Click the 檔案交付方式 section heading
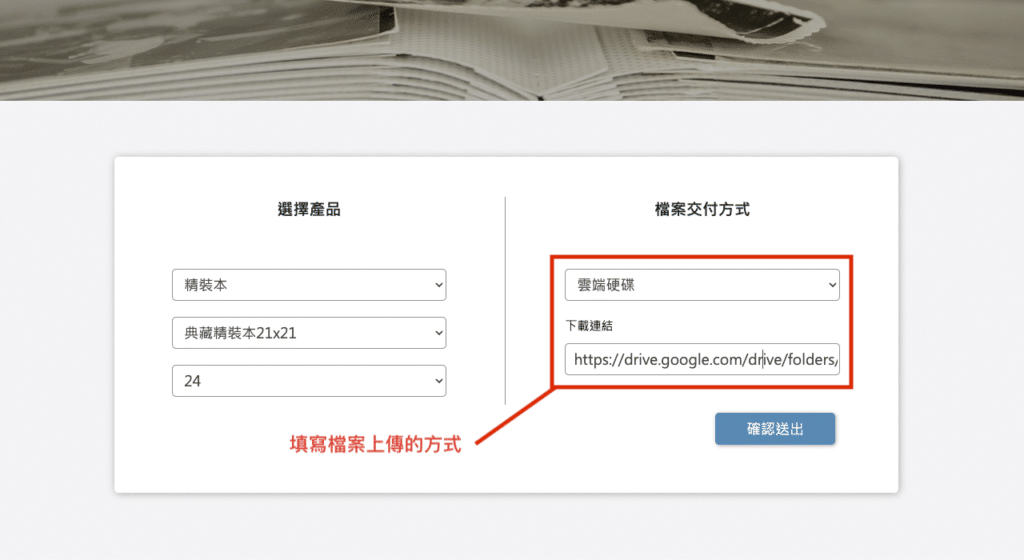 tap(702, 209)
